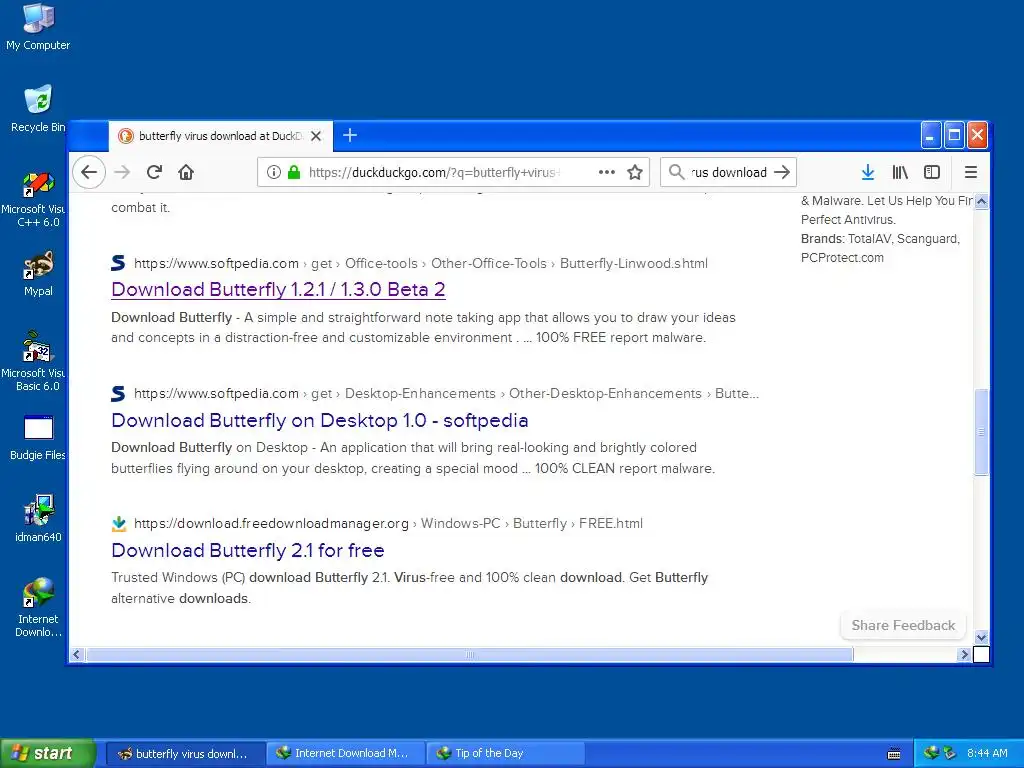Select the Recycle Bin desktop icon

pyautogui.click(x=38, y=109)
